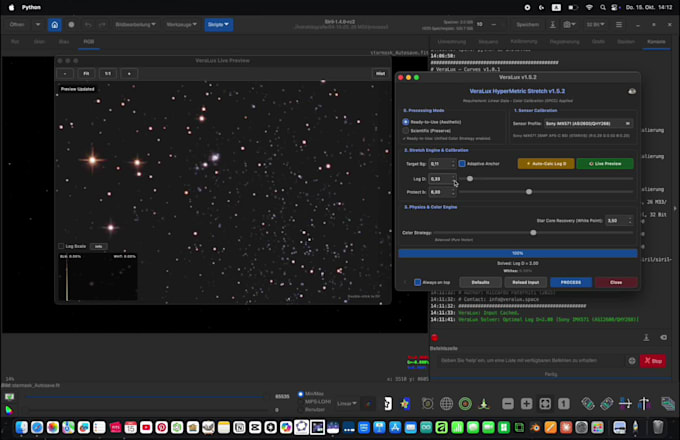Select MIPS-LO/HI display radio button
The image size is (680, 440).
tap(301, 402)
